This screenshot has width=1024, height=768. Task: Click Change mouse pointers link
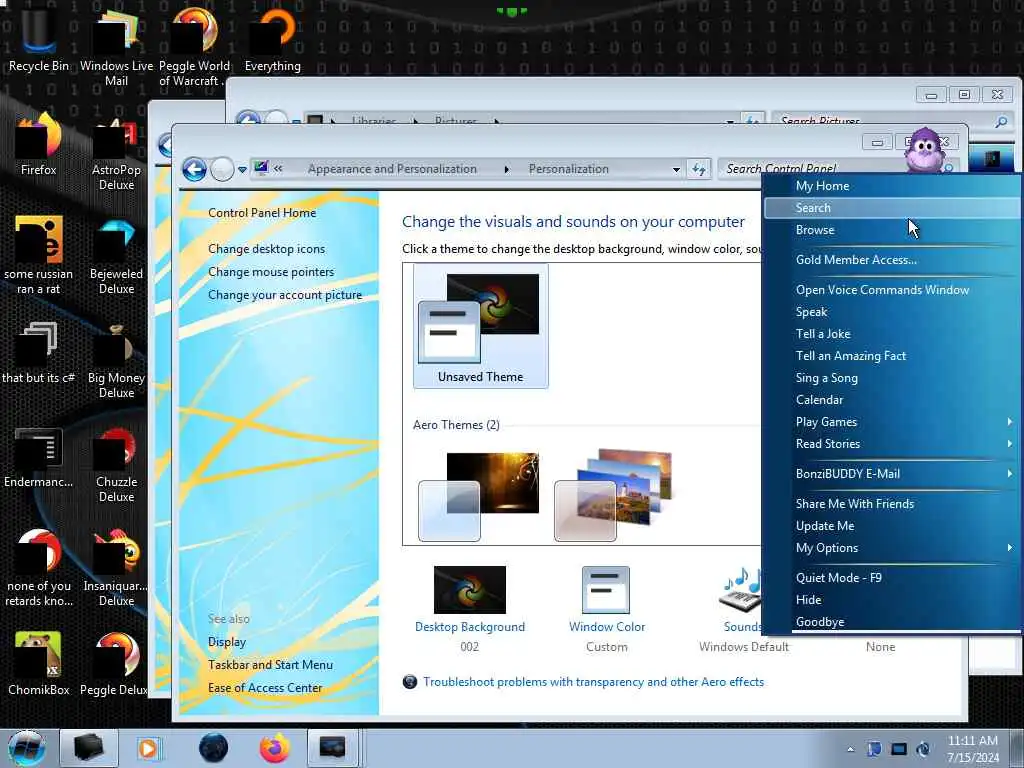pyautogui.click(x=271, y=272)
